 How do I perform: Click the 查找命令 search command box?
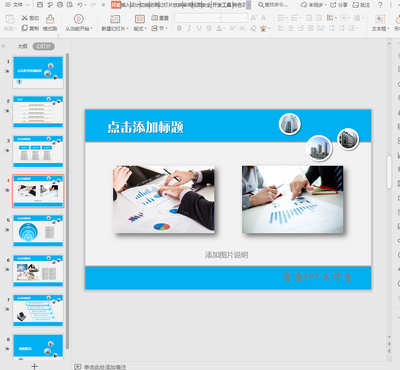(x=273, y=5)
